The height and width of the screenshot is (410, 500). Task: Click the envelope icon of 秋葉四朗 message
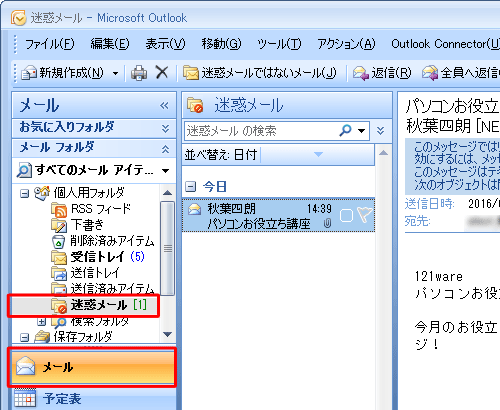click(195, 209)
